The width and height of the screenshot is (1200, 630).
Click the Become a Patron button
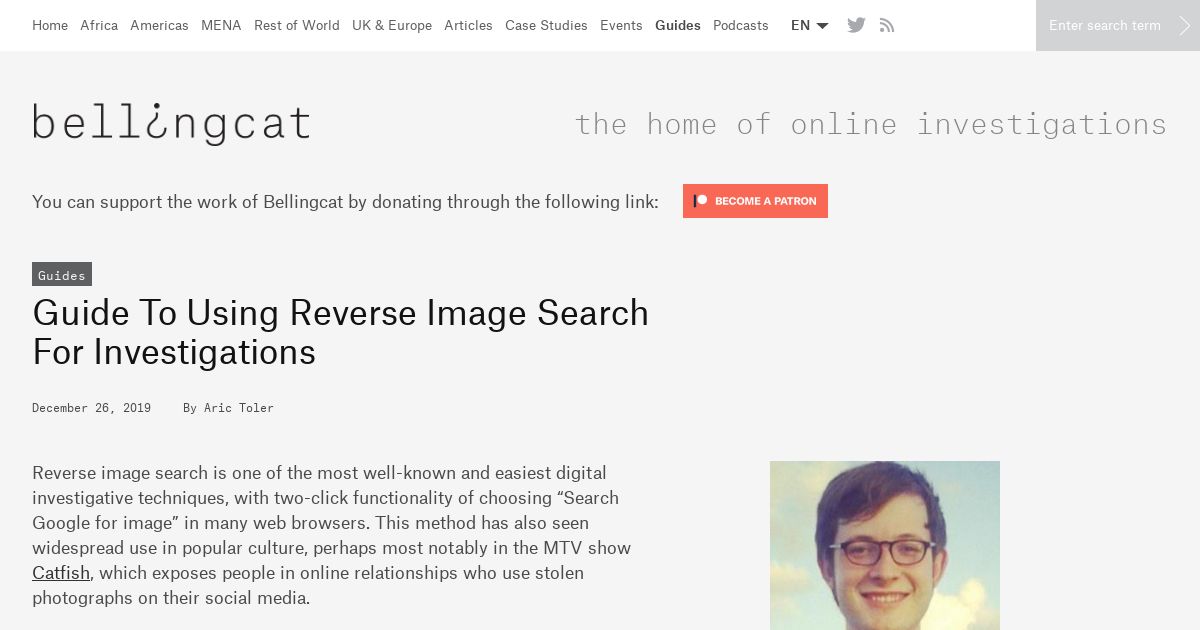pyautogui.click(x=755, y=201)
